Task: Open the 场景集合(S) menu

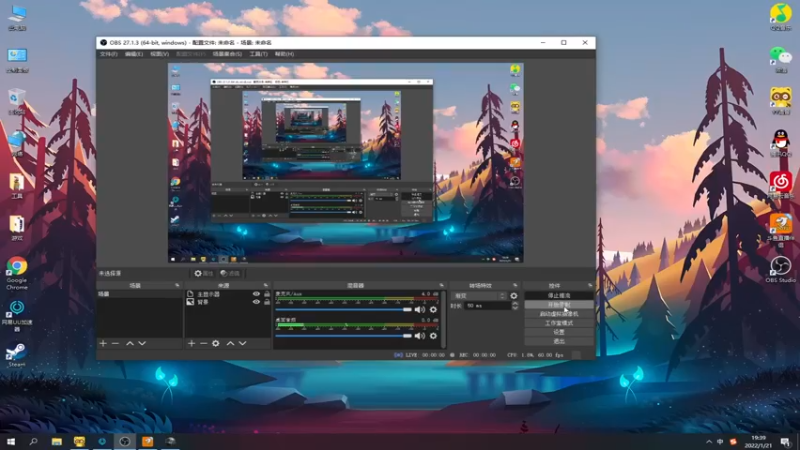Action: click(x=227, y=54)
